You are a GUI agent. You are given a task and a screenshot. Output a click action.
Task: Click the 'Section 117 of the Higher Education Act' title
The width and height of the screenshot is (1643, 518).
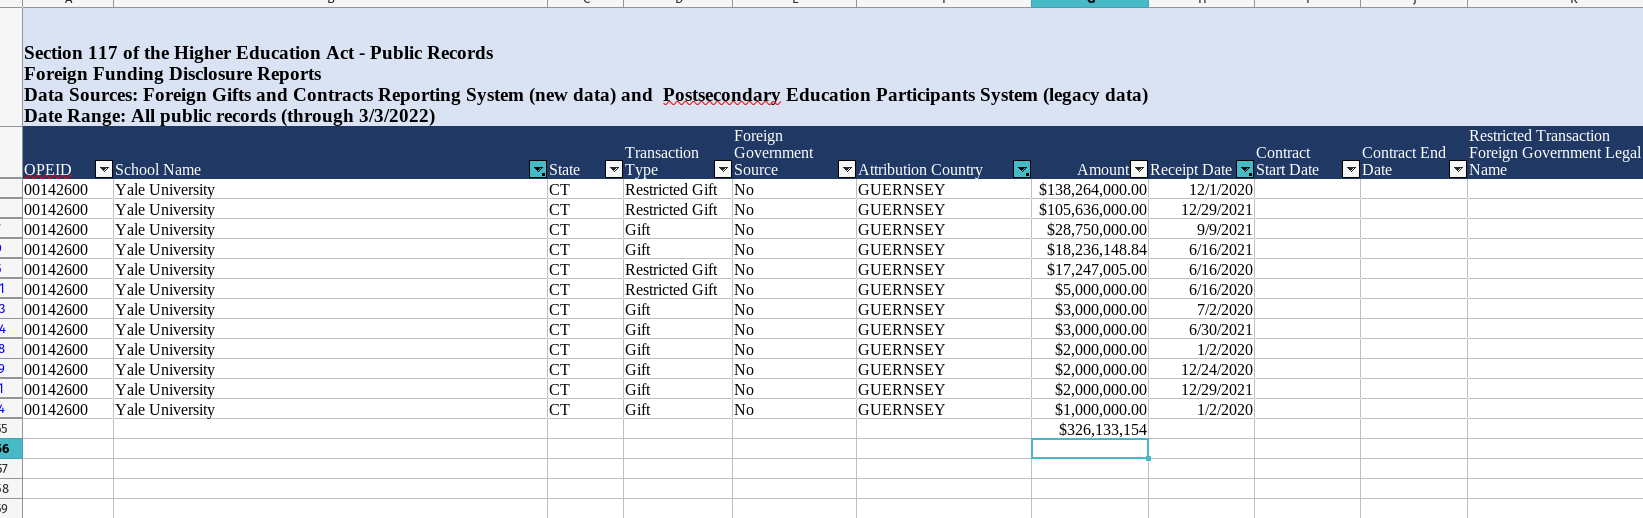(x=258, y=53)
